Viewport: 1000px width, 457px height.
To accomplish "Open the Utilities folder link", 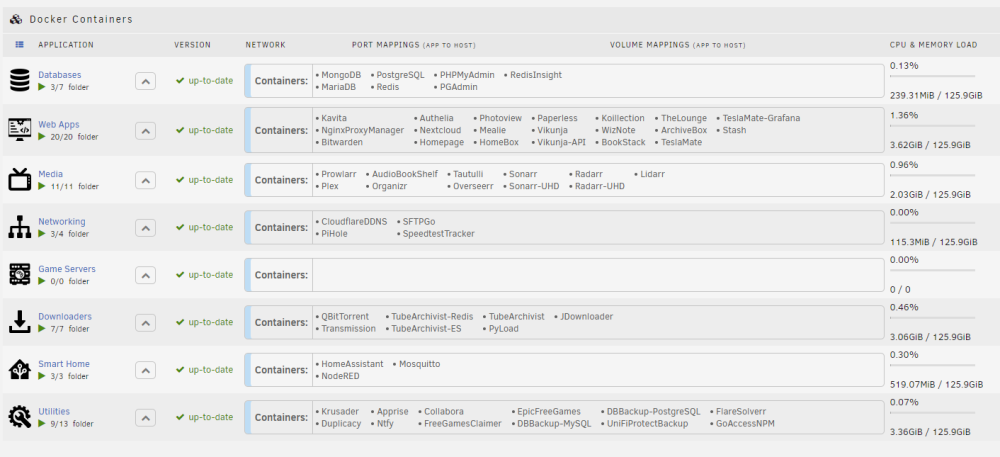I will [54, 411].
